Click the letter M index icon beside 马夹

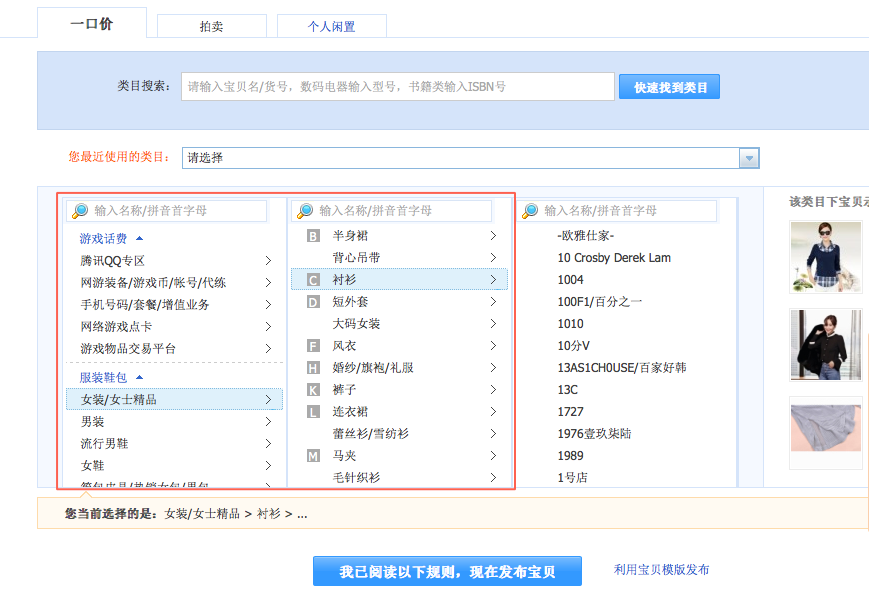click(x=313, y=456)
